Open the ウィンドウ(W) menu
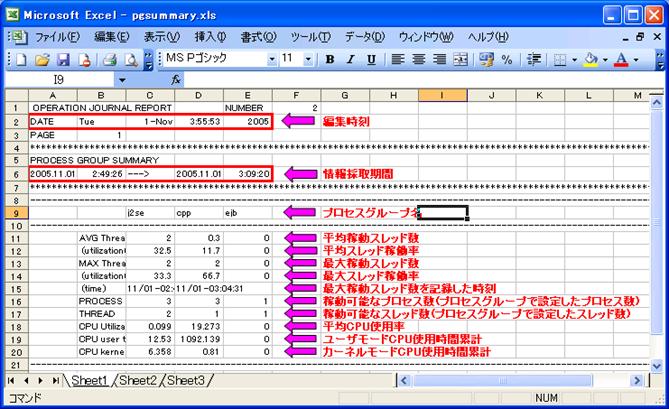Viewport: 669px width, 409px height. [426, 37]
